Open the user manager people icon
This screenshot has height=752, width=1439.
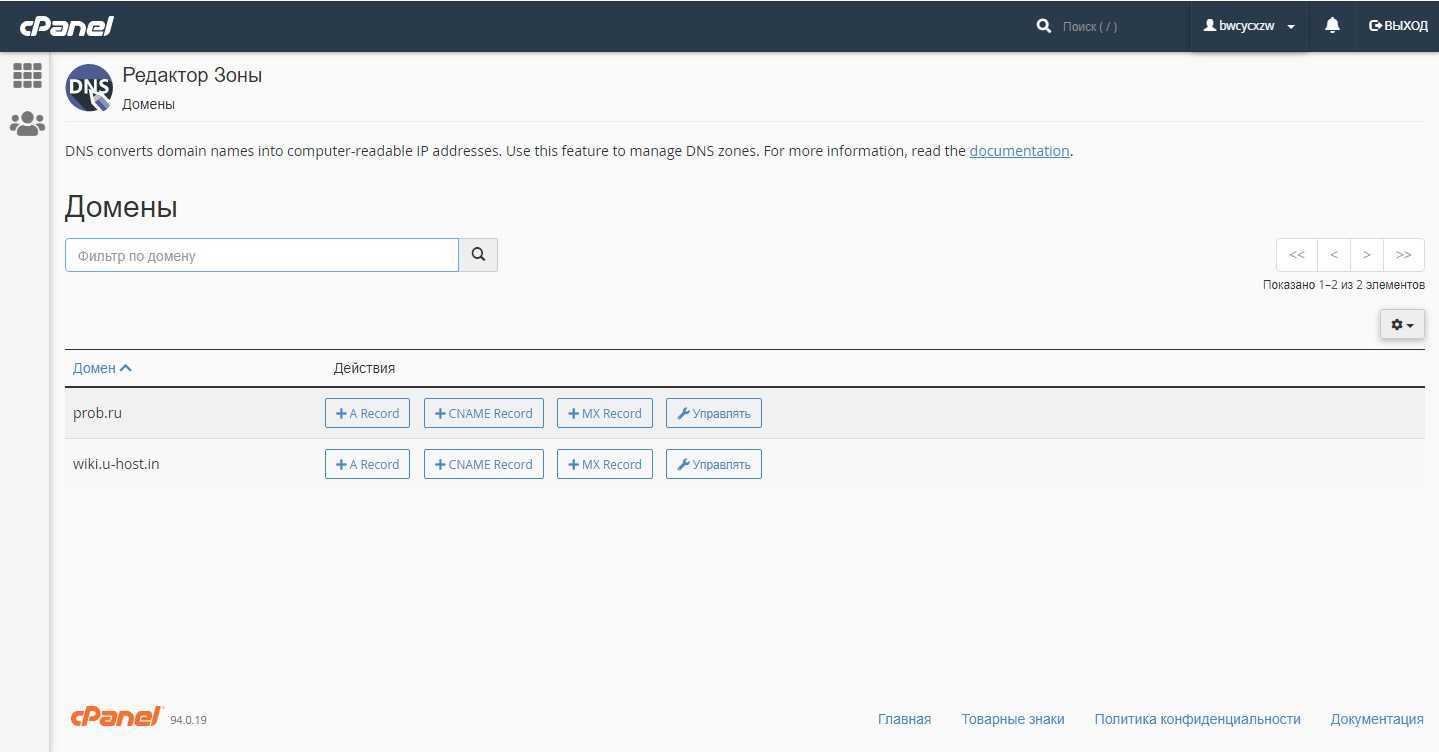click(x=27, y=124)
